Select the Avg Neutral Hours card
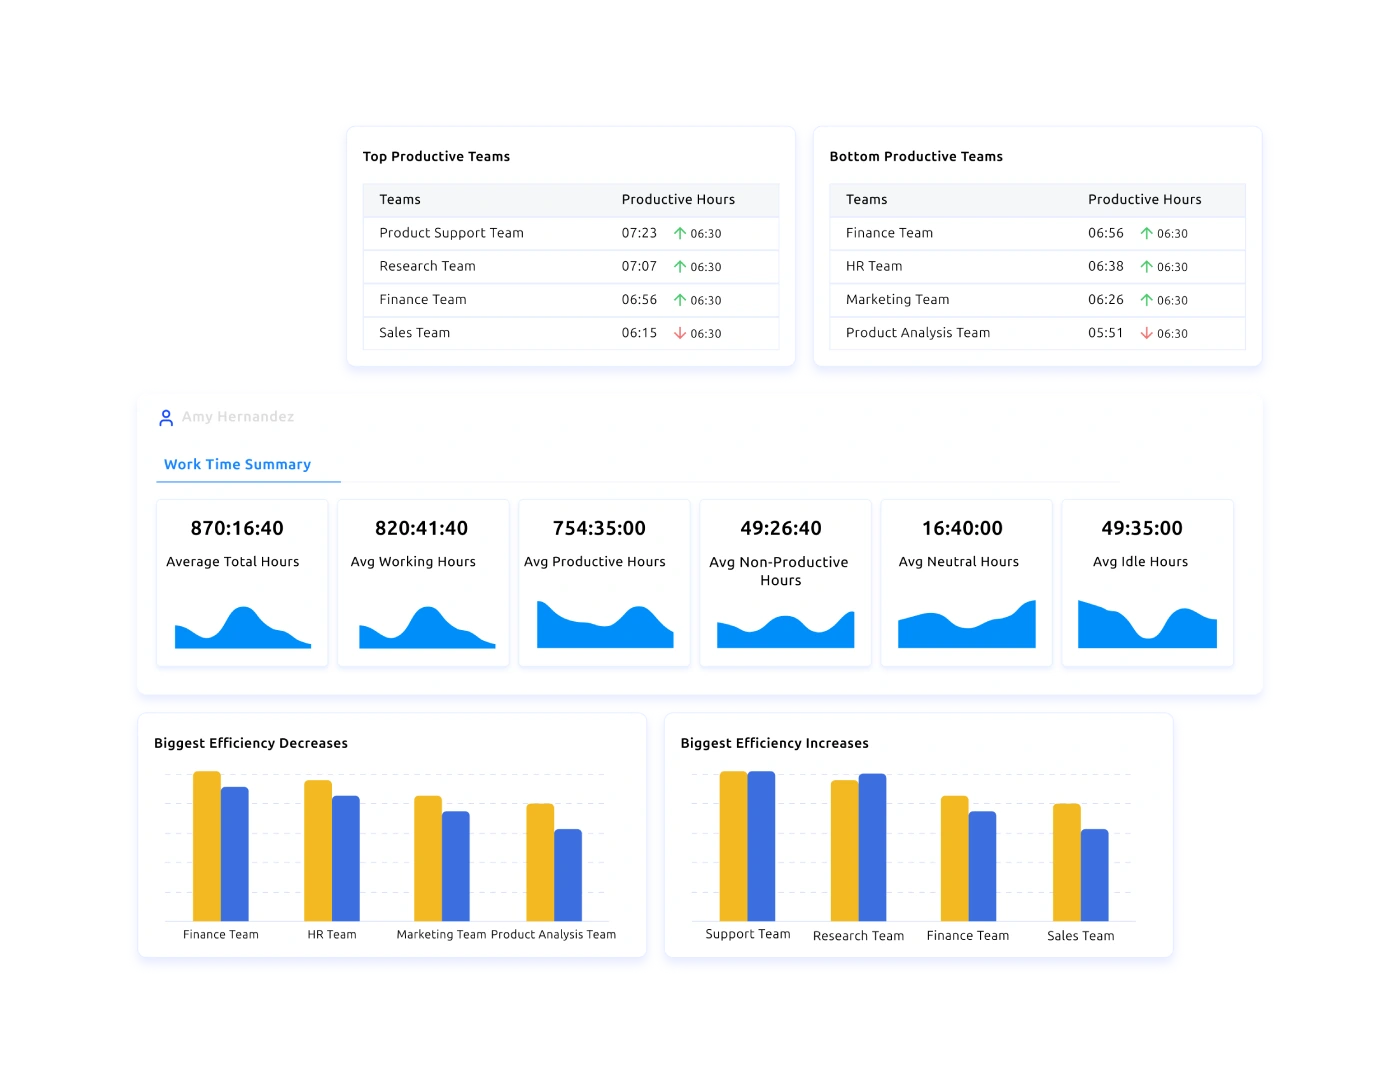The height and width of the screenshot is (1084, 1400). point(965,583)
